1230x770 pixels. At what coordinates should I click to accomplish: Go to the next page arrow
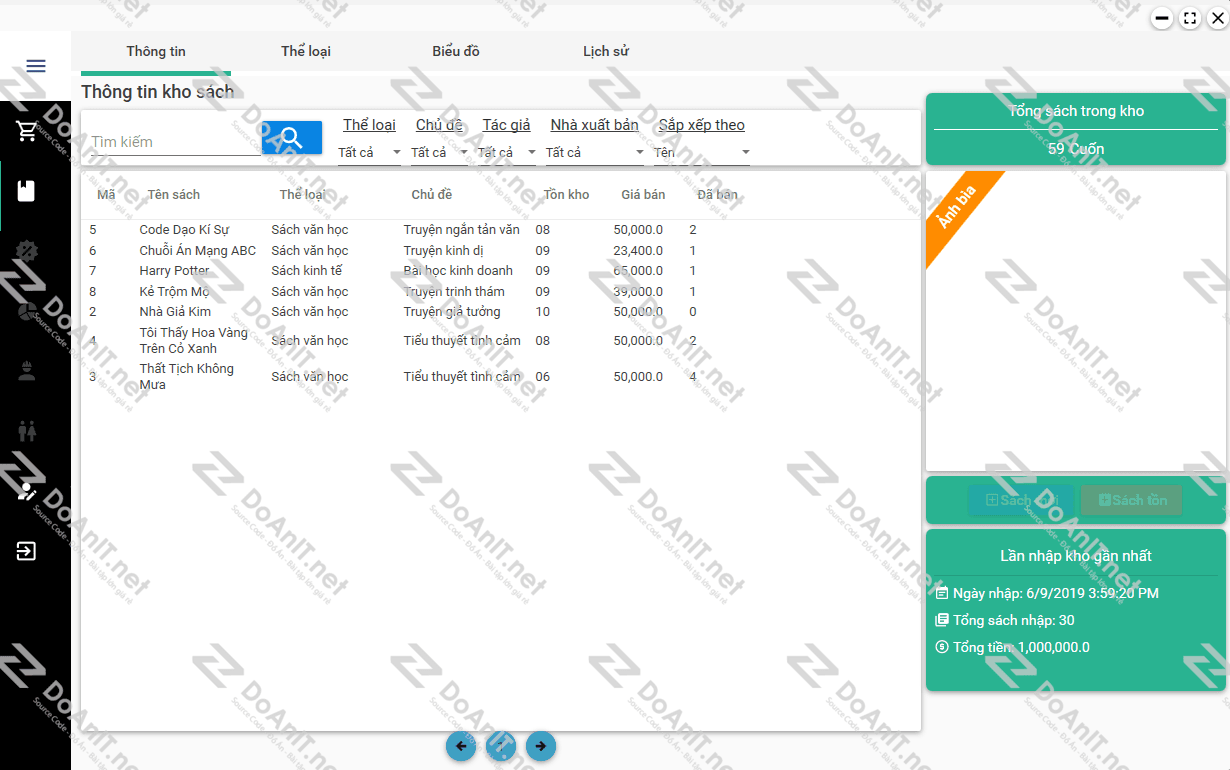(x=541, y=746)
